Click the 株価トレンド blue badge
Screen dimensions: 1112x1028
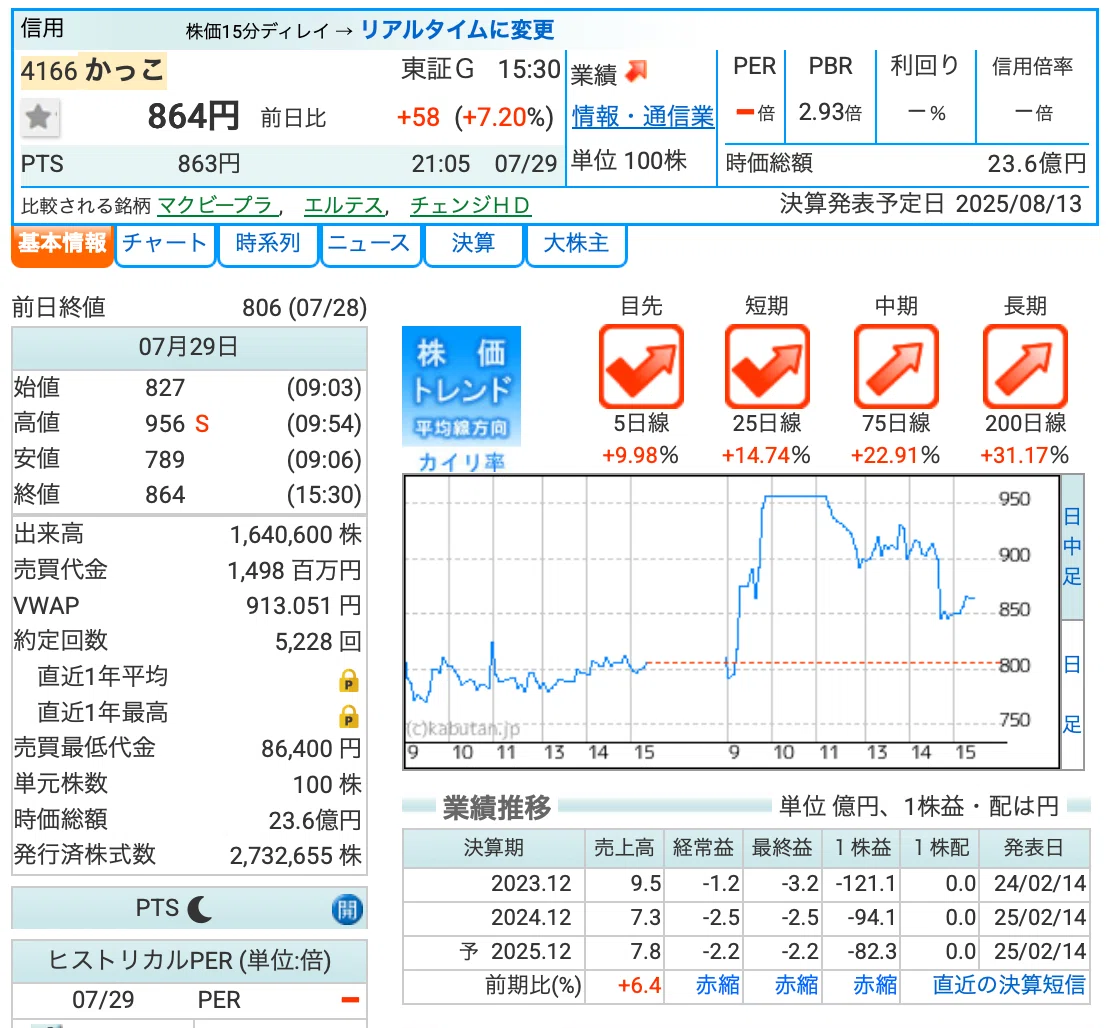pos(461,386)
